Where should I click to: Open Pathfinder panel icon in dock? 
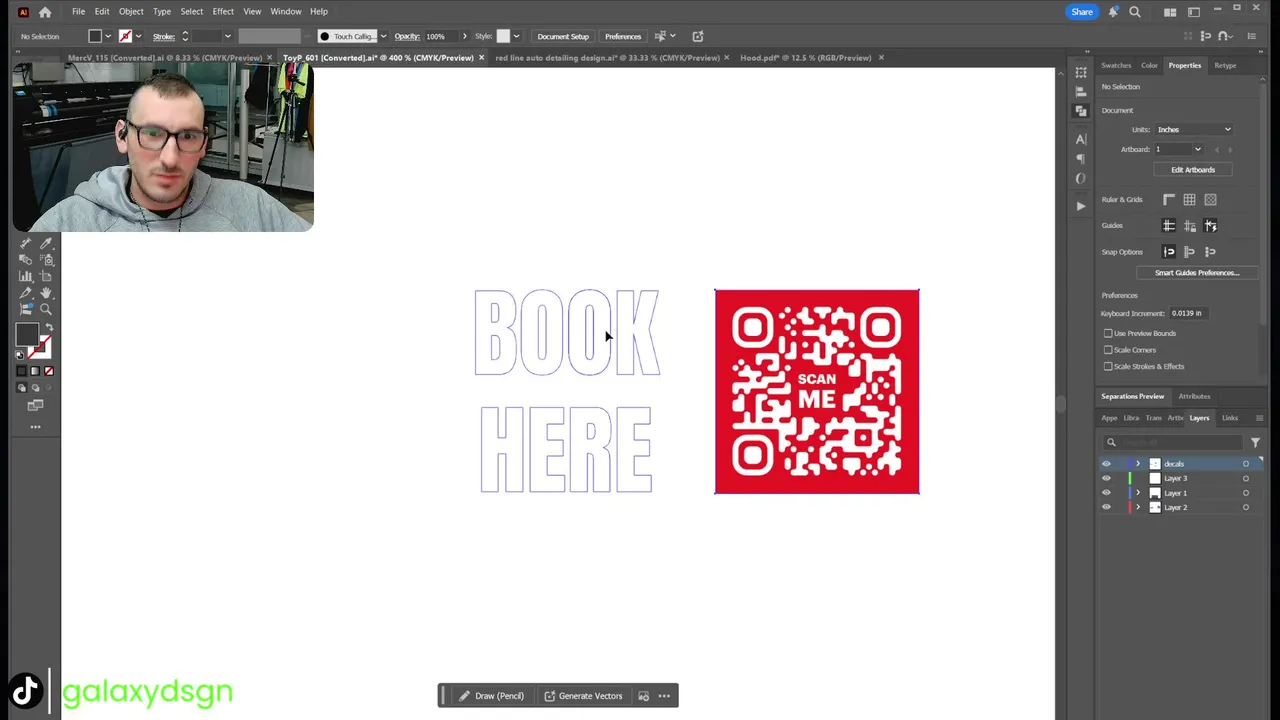[1081, 111]
